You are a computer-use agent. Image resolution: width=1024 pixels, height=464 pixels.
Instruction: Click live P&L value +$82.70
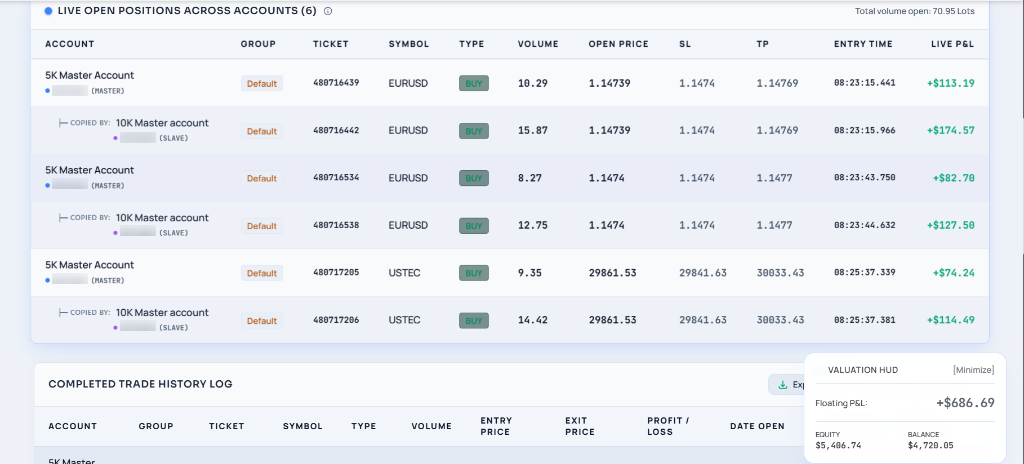tap(954, 178)
